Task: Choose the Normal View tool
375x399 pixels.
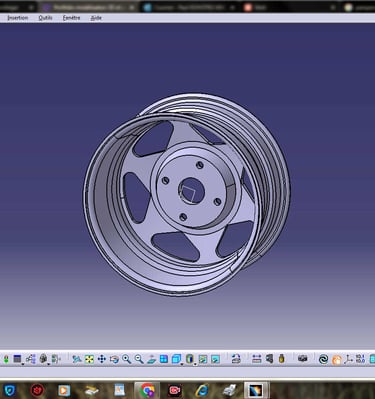Action: click(x=151, y=359)
